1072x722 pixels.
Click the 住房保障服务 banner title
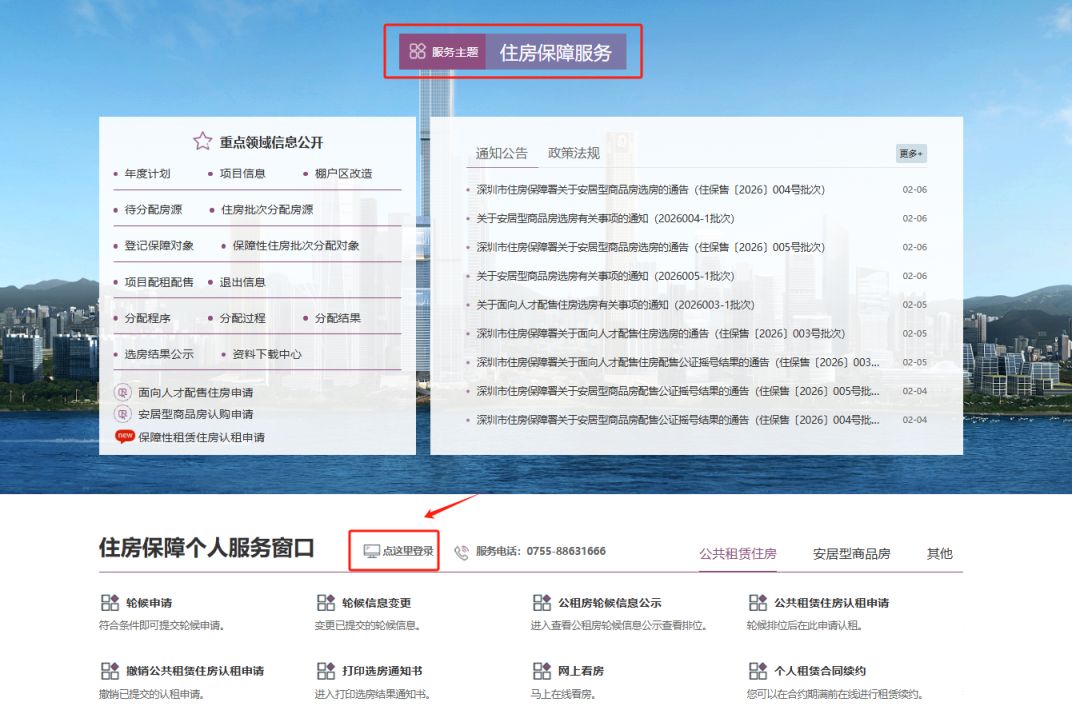point(555,52)
